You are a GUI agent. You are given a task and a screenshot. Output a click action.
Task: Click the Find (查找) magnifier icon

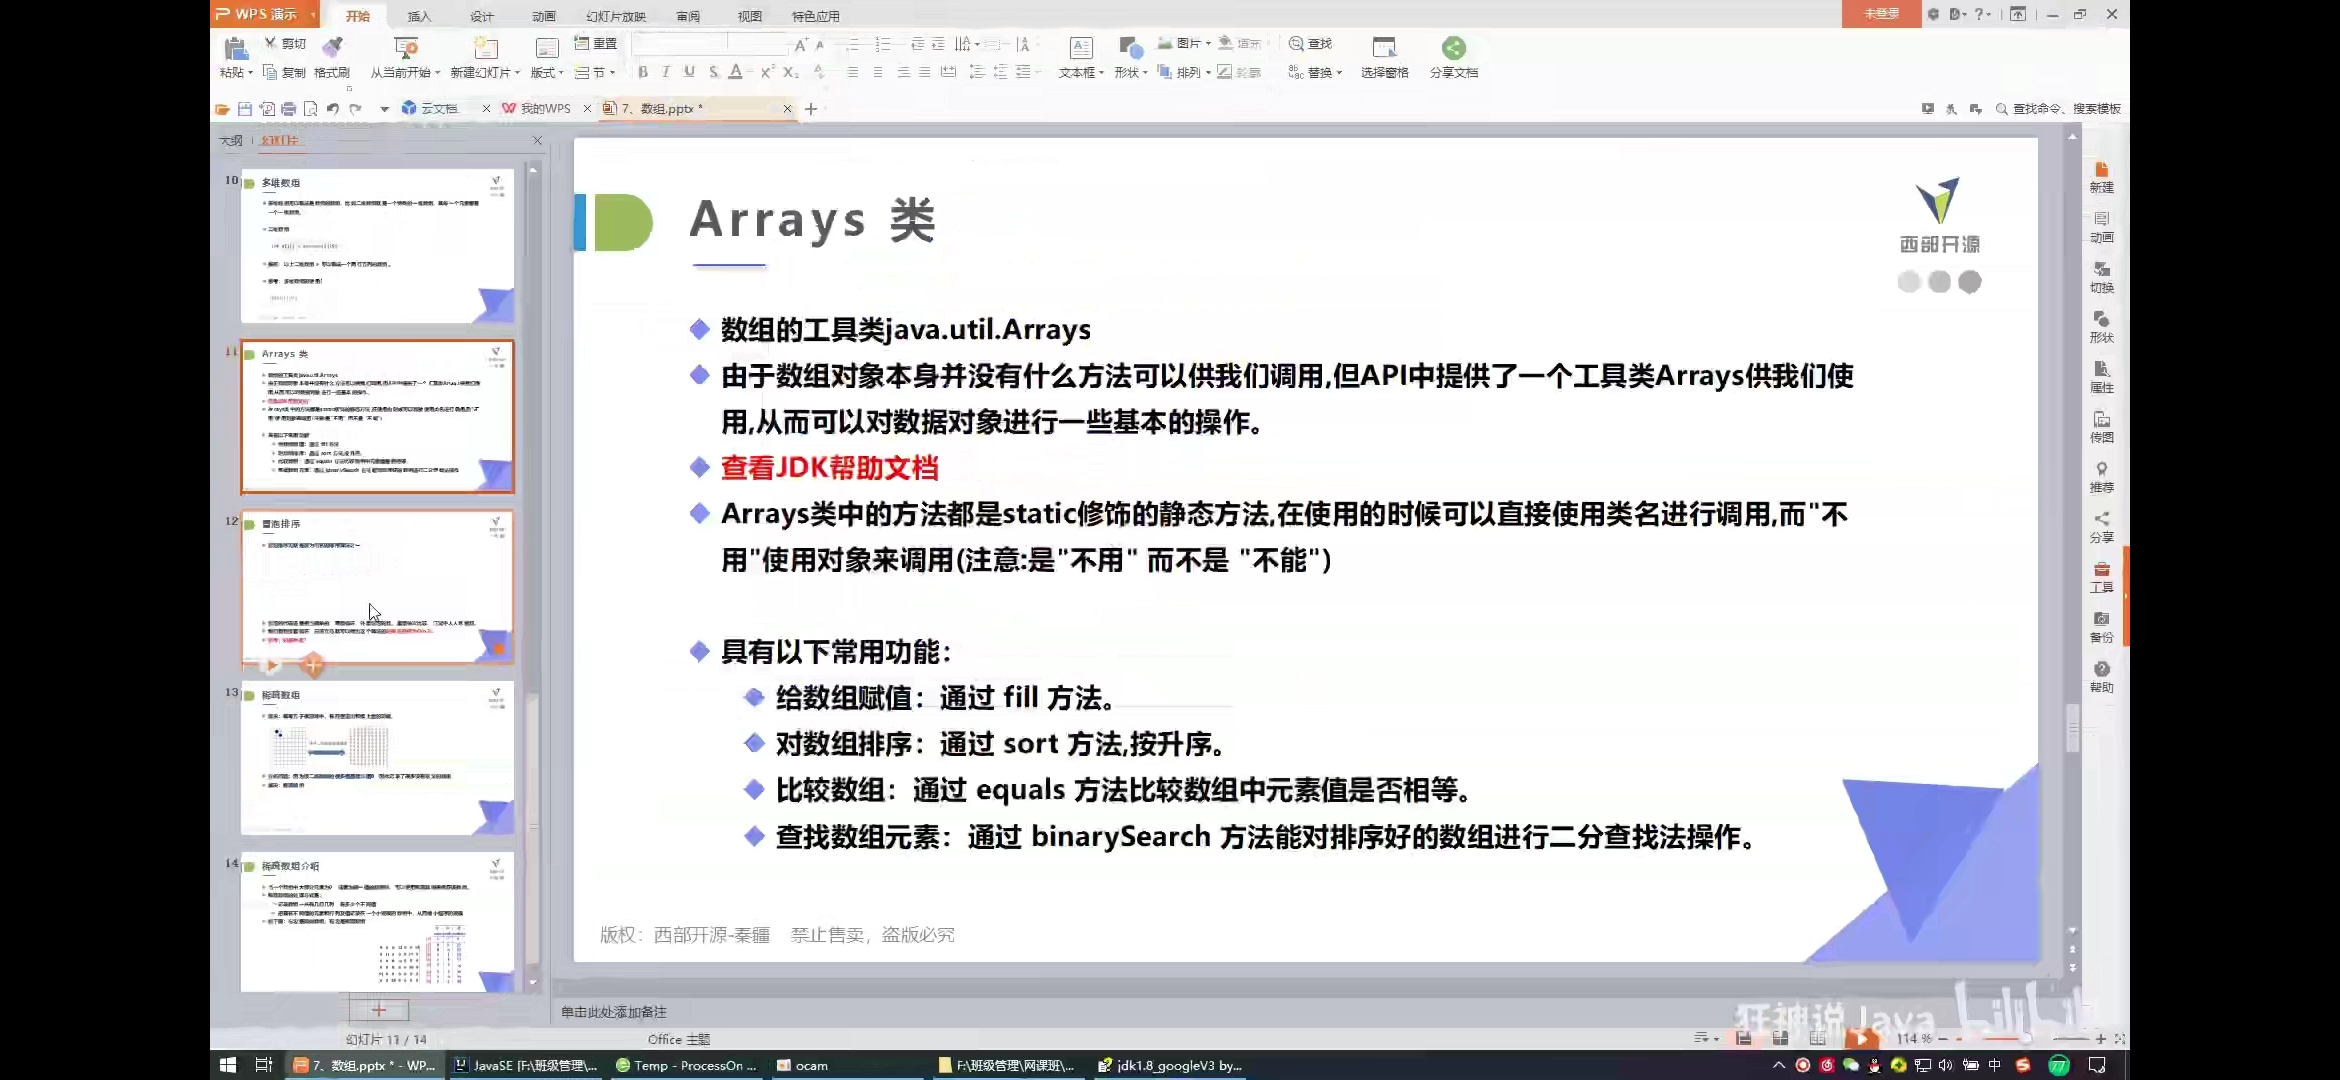coord(1297,44)
